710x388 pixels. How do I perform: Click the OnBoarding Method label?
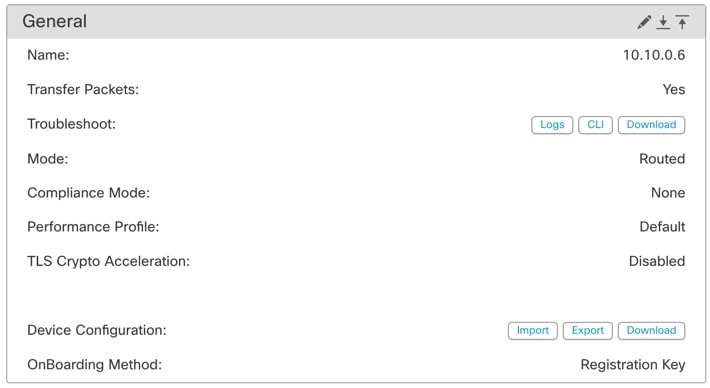click(95, 364)
